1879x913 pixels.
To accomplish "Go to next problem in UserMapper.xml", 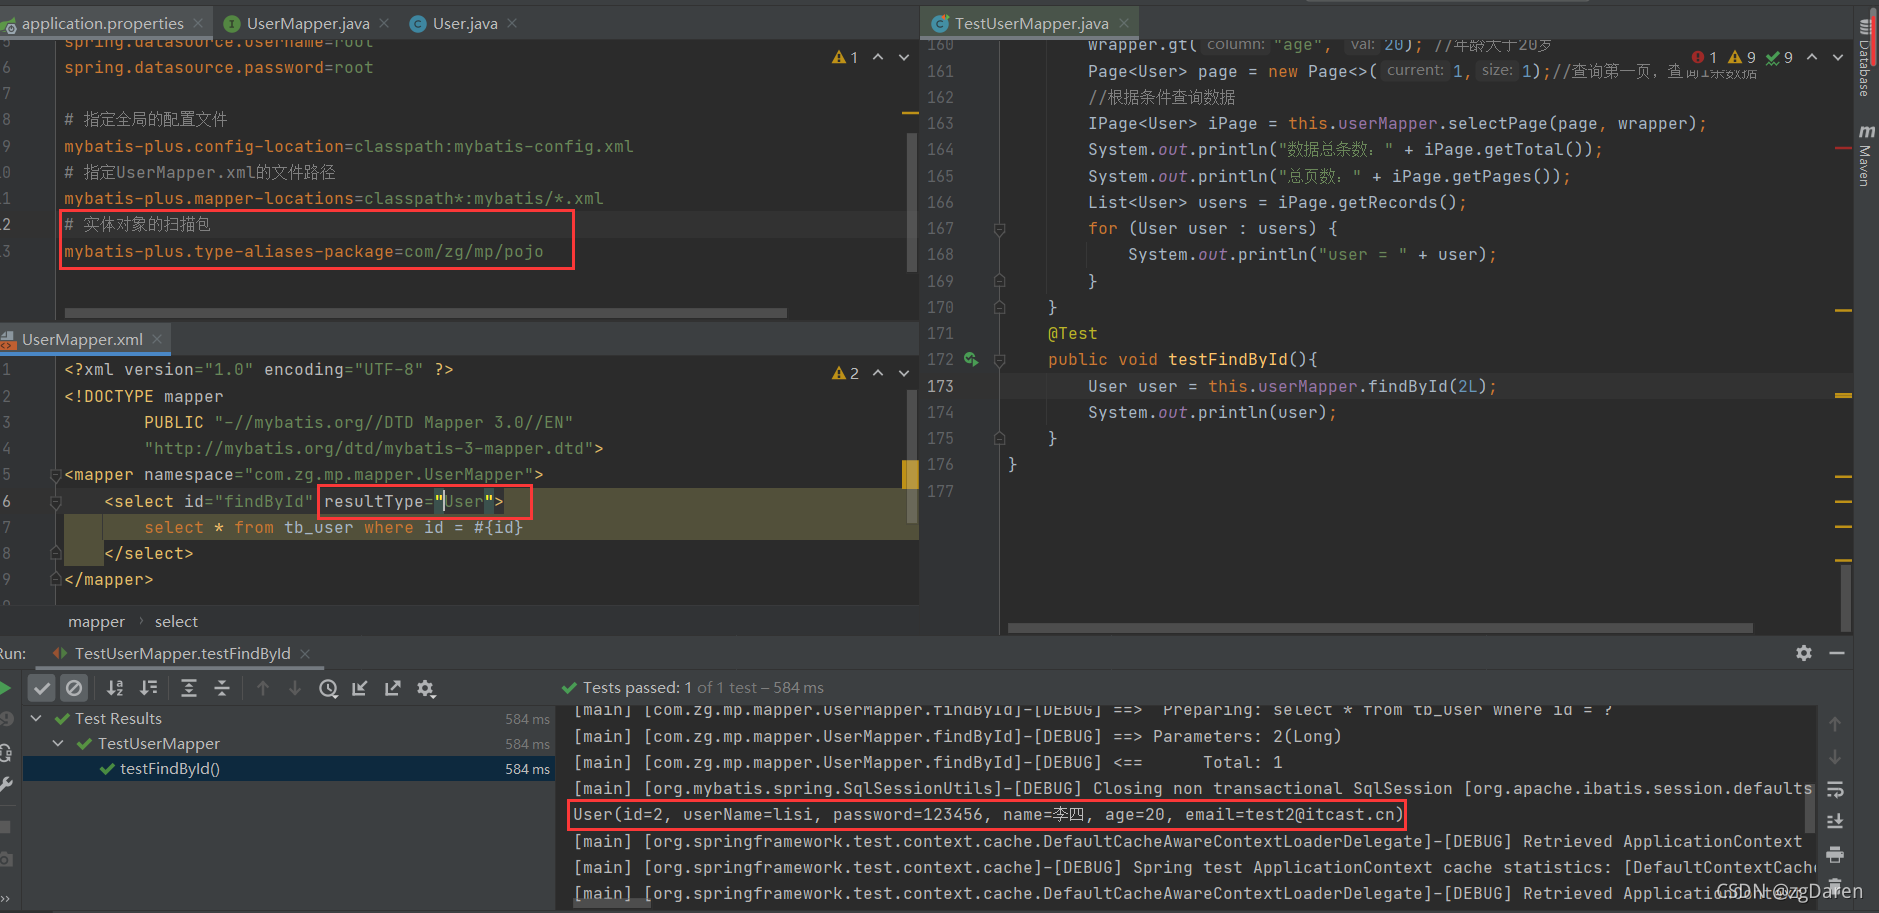I will click(904, 373).
